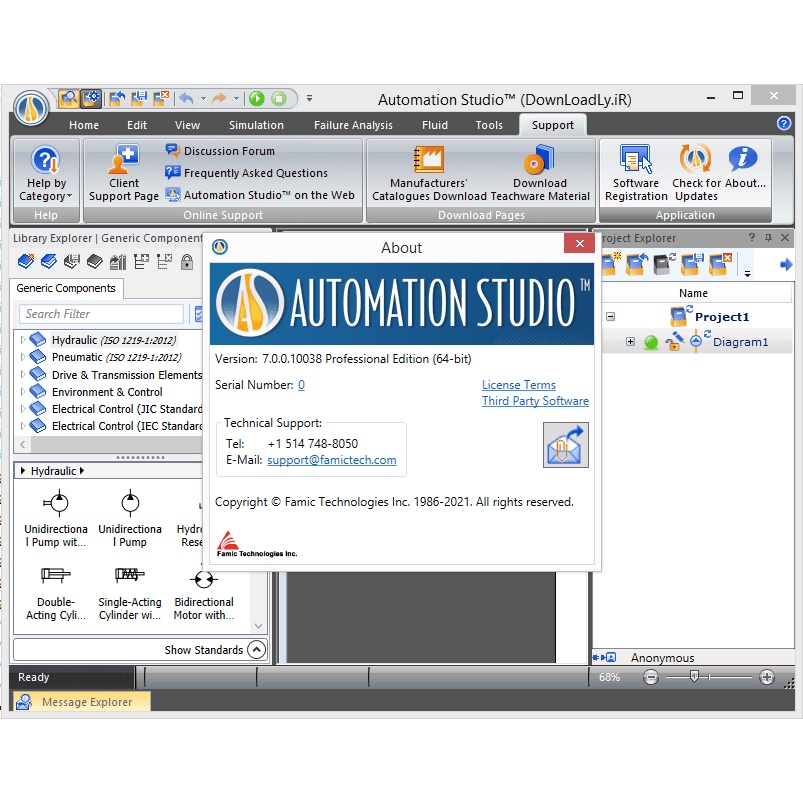Switch to the Edit ribbon tab
The height and width of the screenshot is (803, 803).
(137, 125)
